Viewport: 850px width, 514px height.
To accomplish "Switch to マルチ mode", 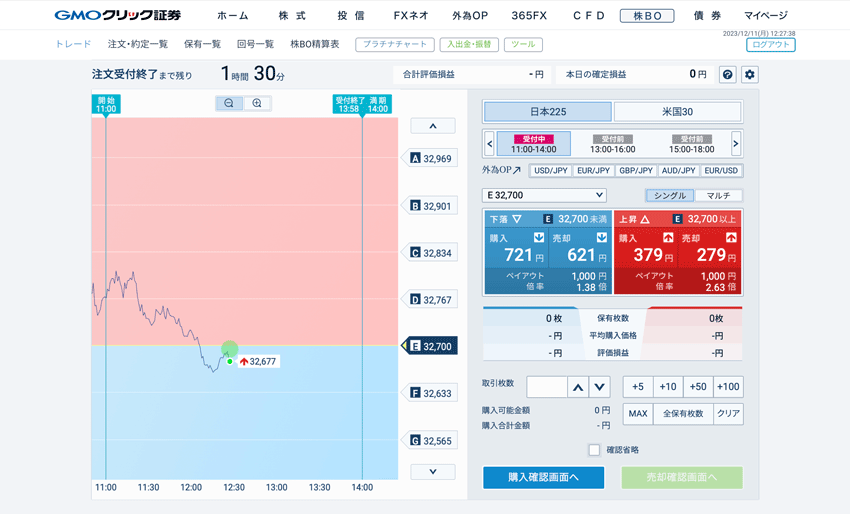I will point(718,195).
